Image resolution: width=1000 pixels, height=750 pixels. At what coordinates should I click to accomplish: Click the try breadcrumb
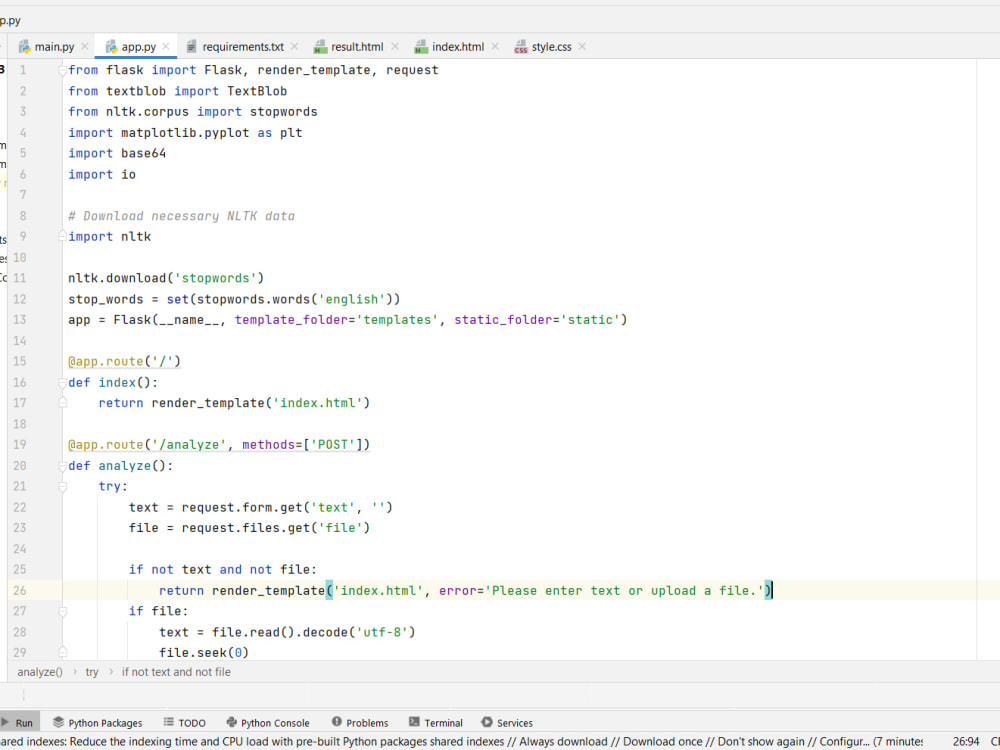click(92, 672)
